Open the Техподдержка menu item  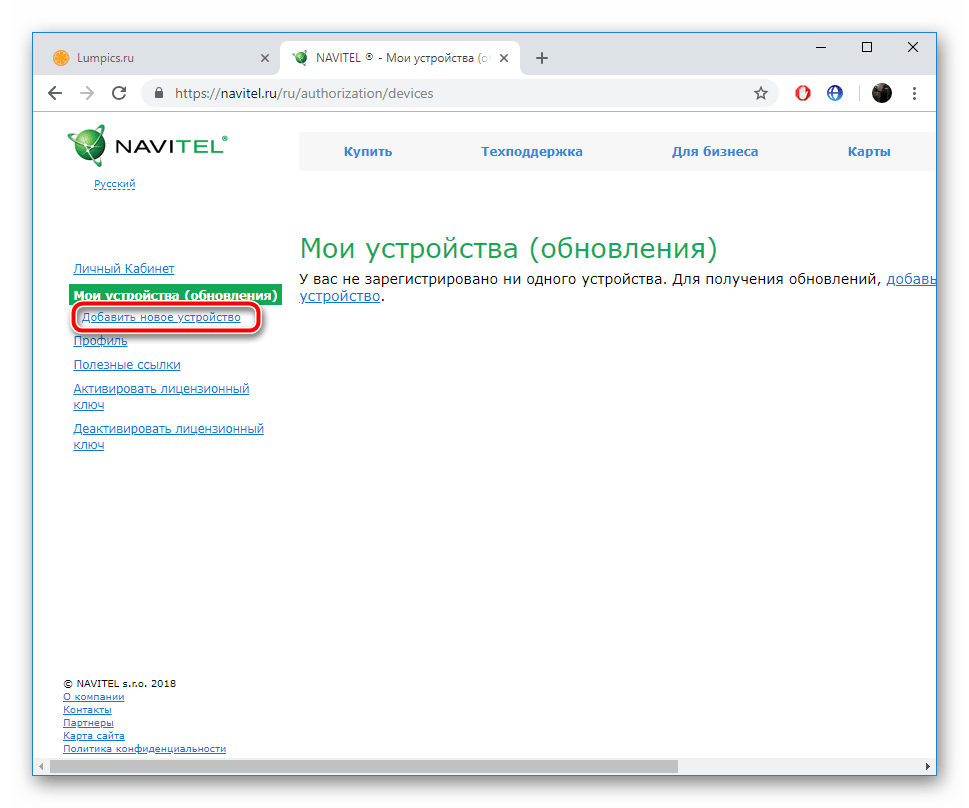click(x=531, y=152)
